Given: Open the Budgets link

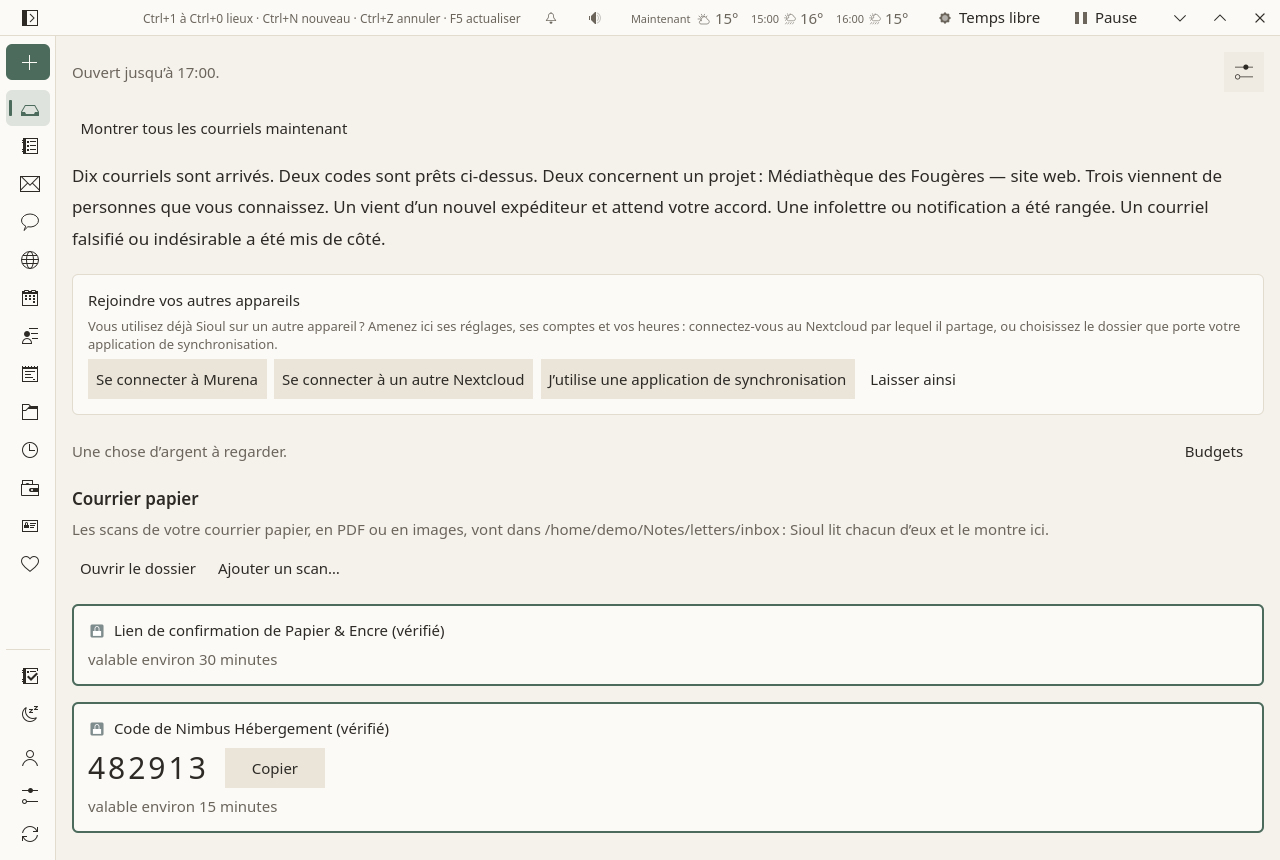Looking at the screenshot, I should (x=1214, y=451).
